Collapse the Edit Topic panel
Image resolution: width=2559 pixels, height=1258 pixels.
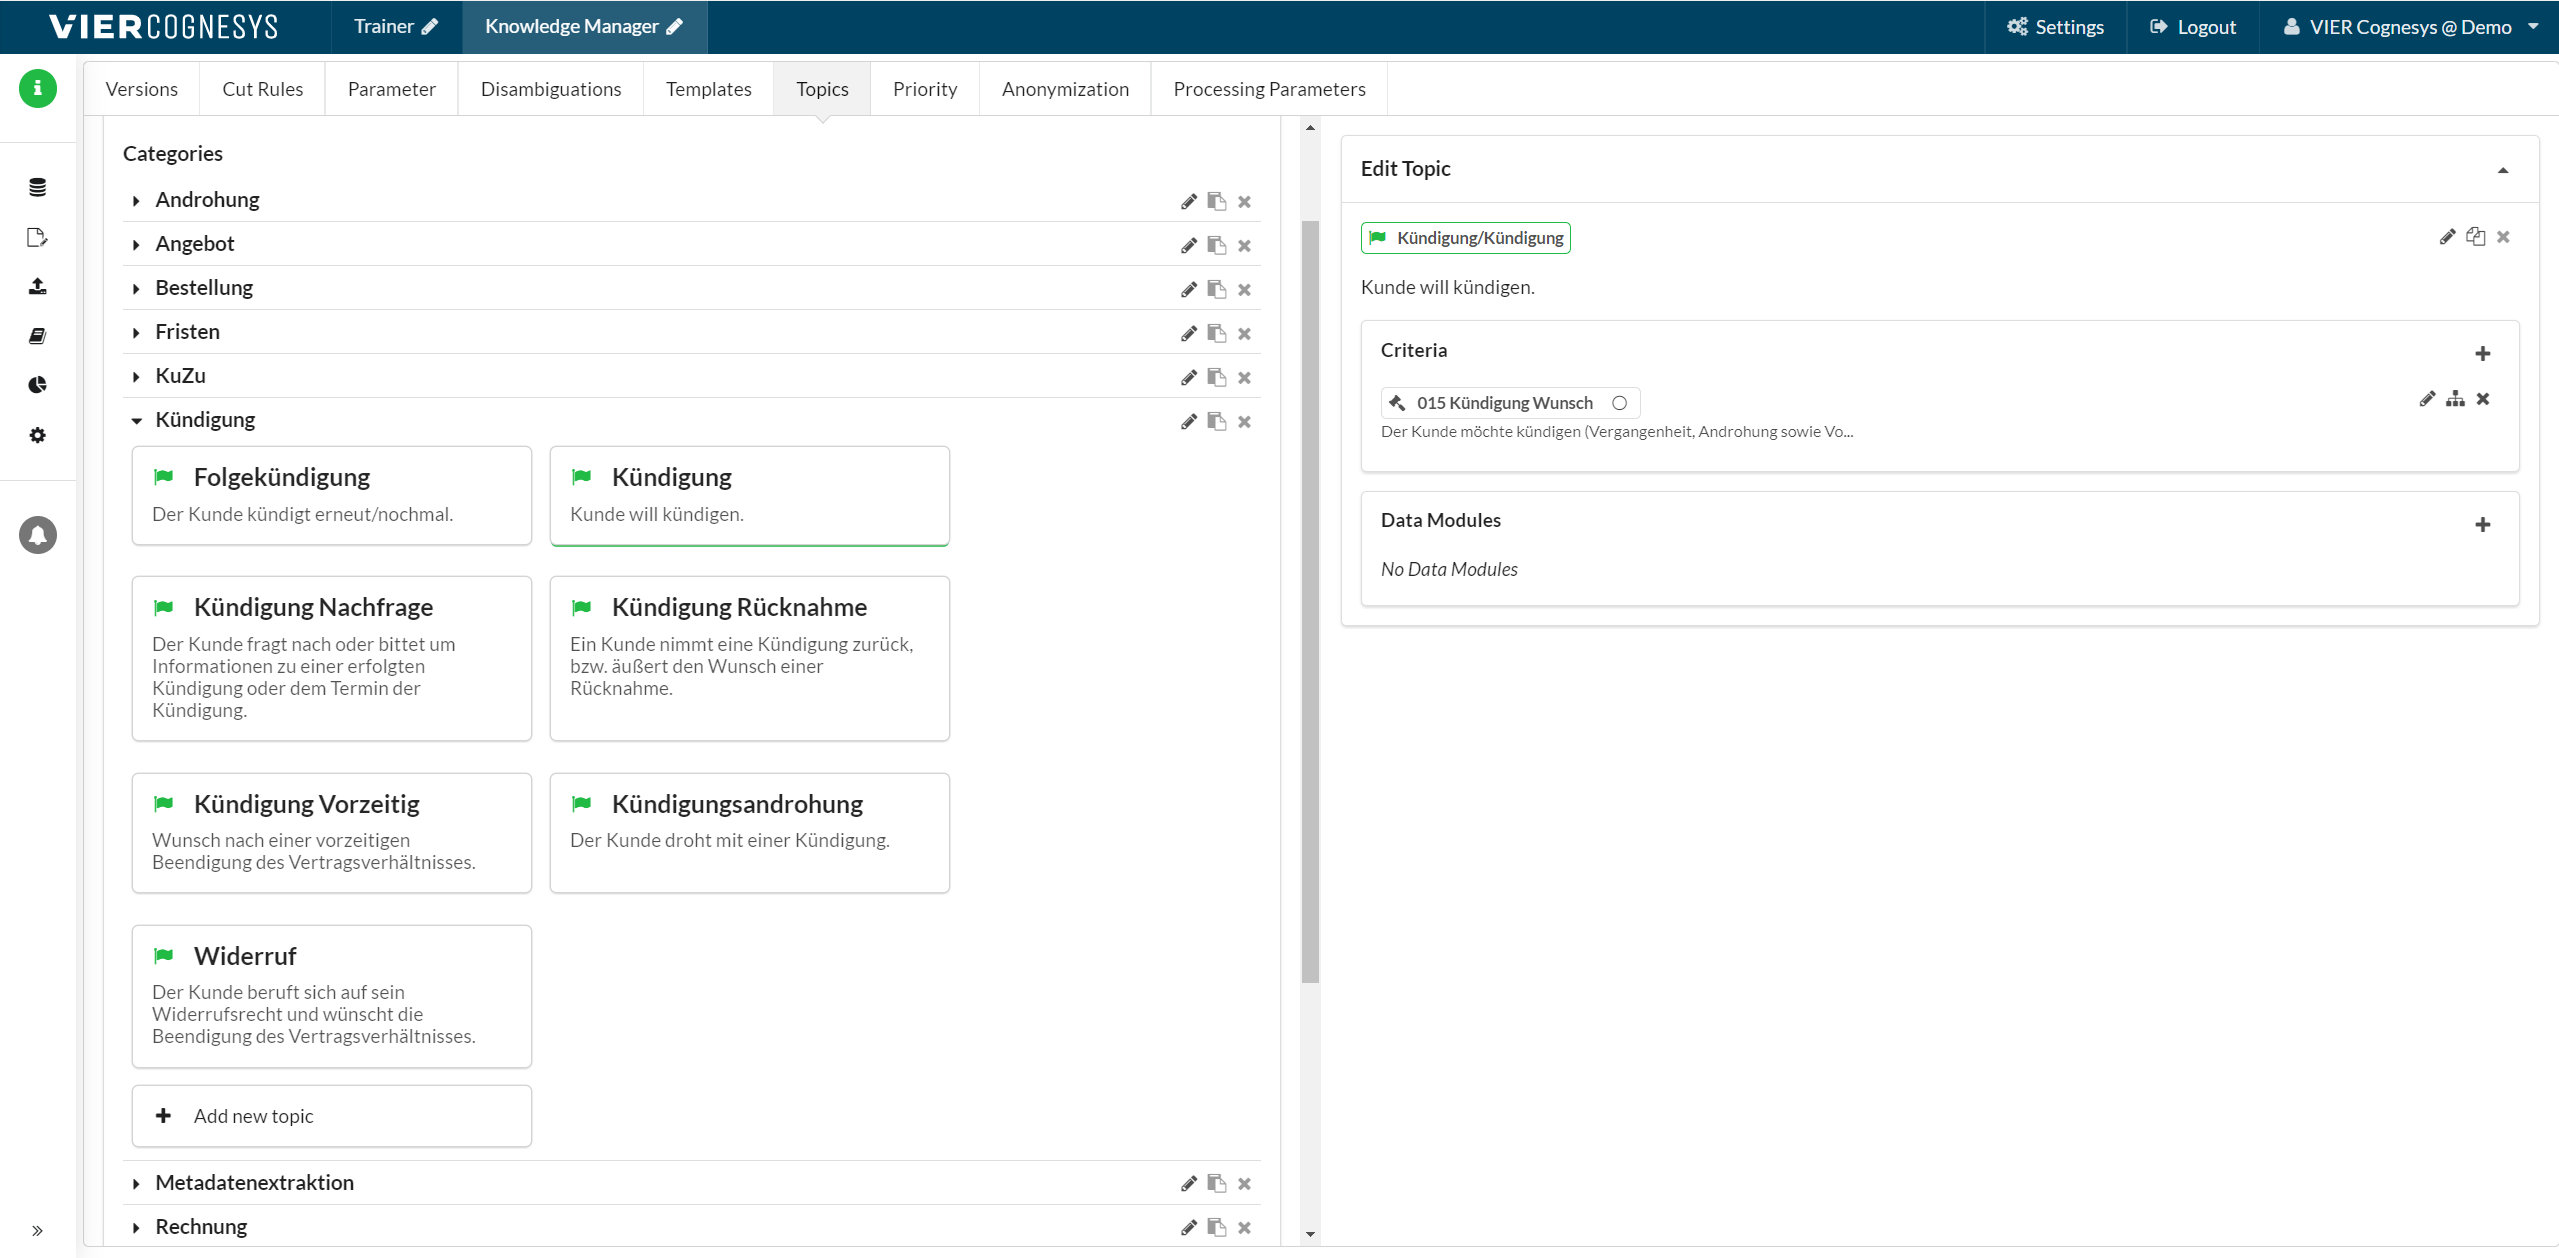(2502, 170)
